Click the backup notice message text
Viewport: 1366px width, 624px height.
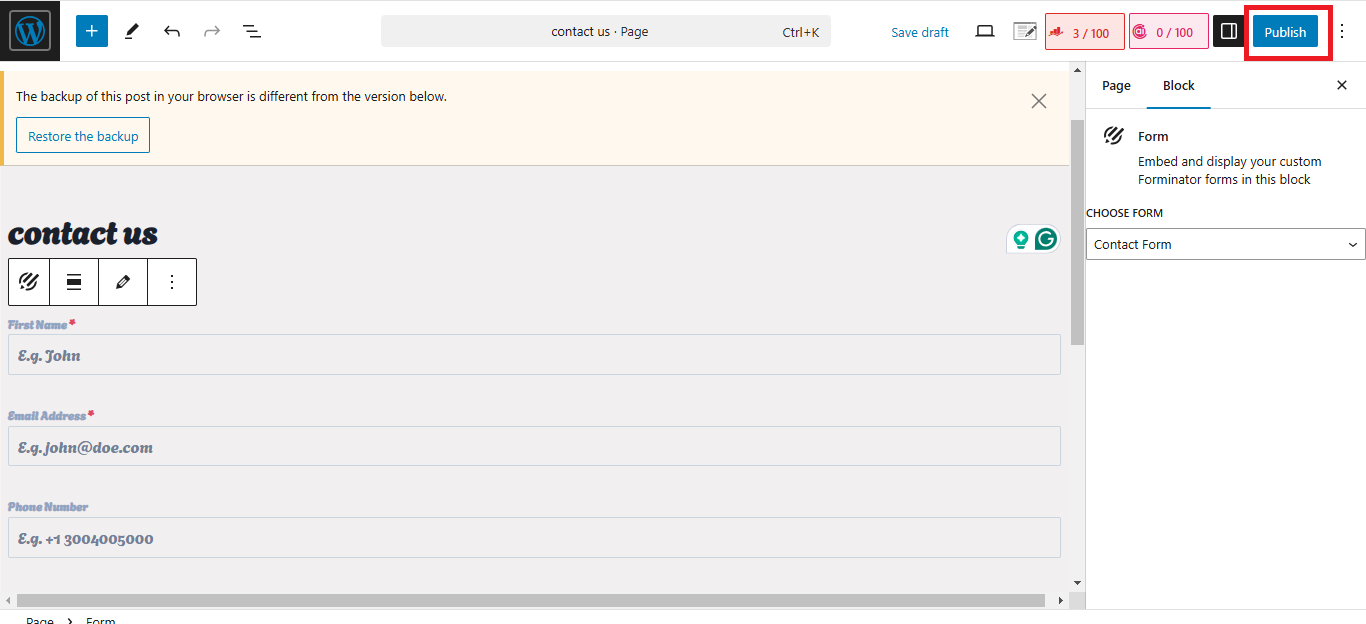(x=231, y=97)
